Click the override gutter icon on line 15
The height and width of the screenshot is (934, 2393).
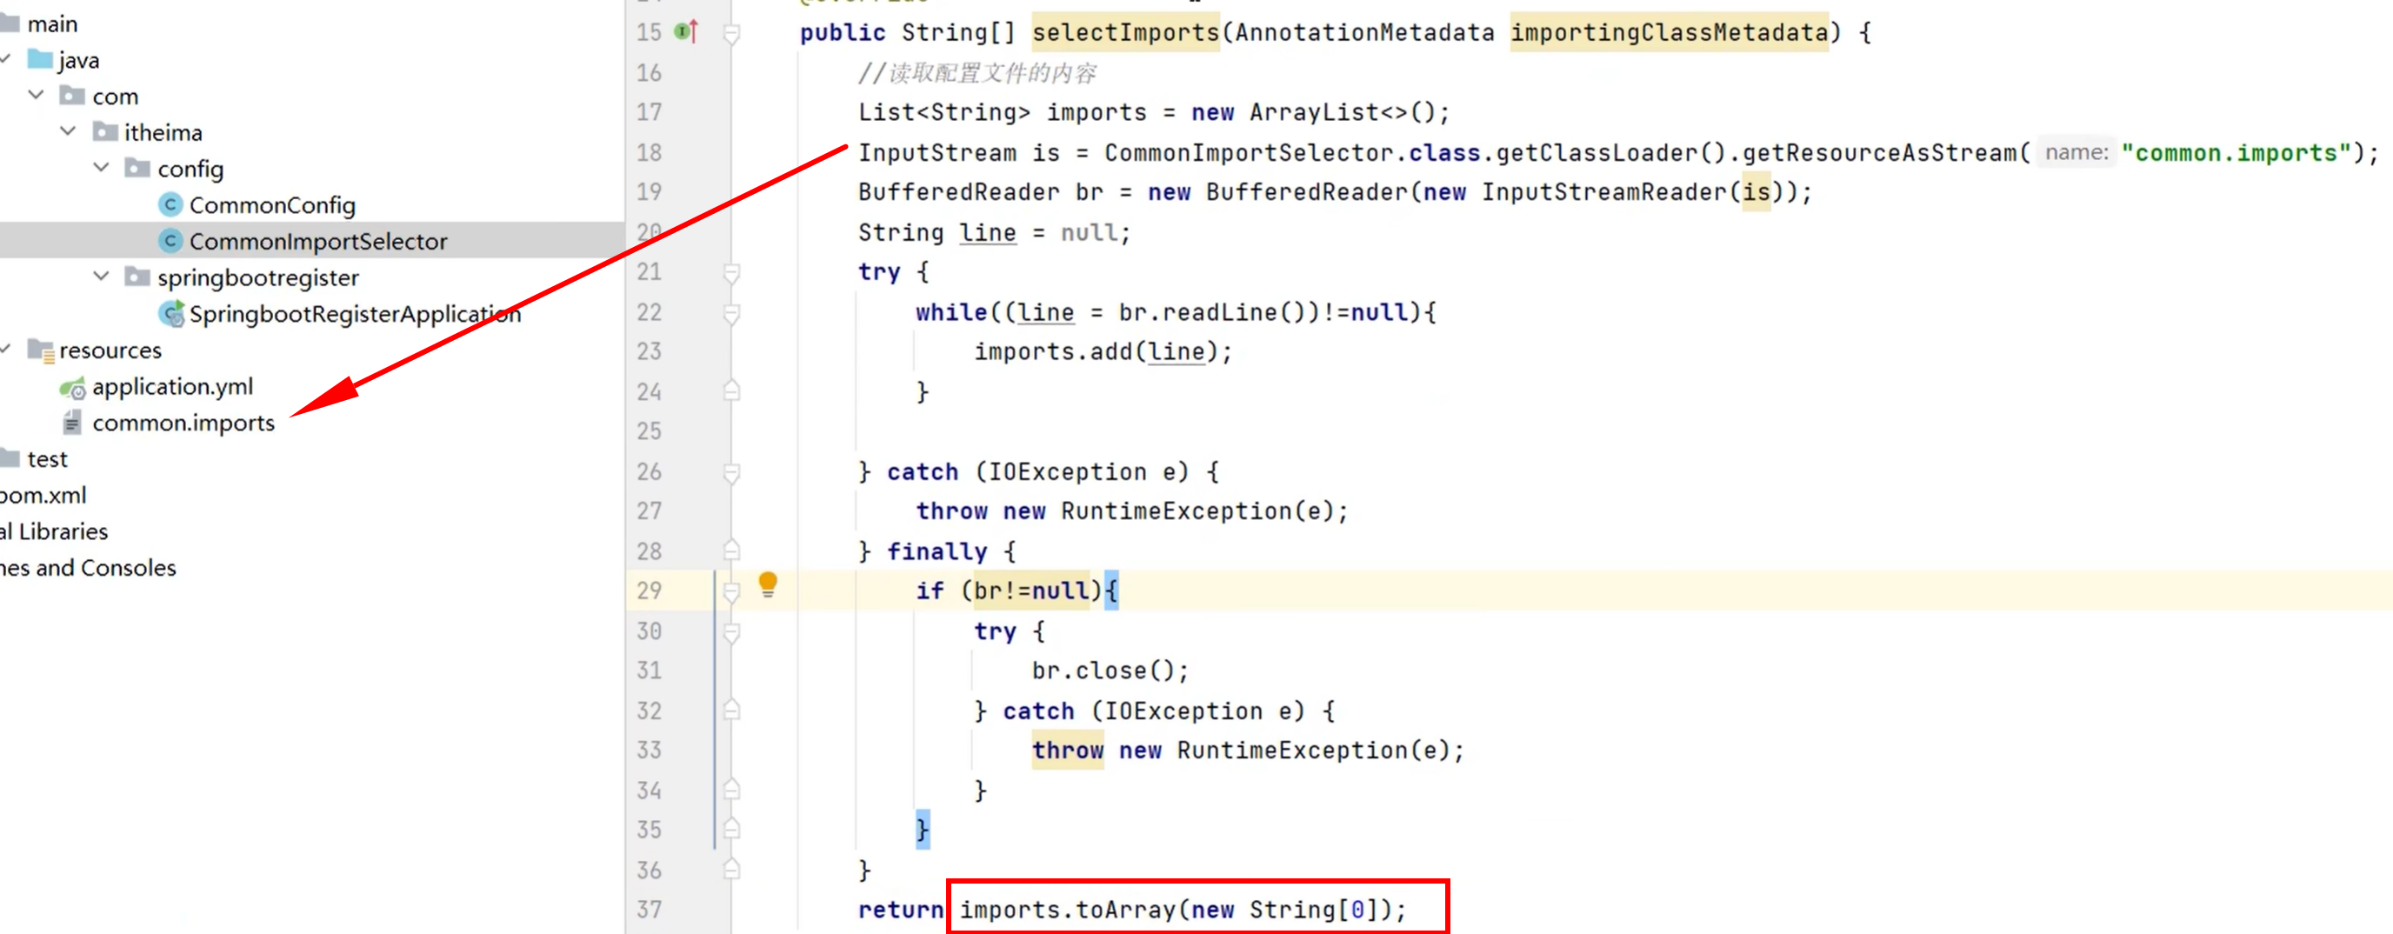(x=686, y=32)
